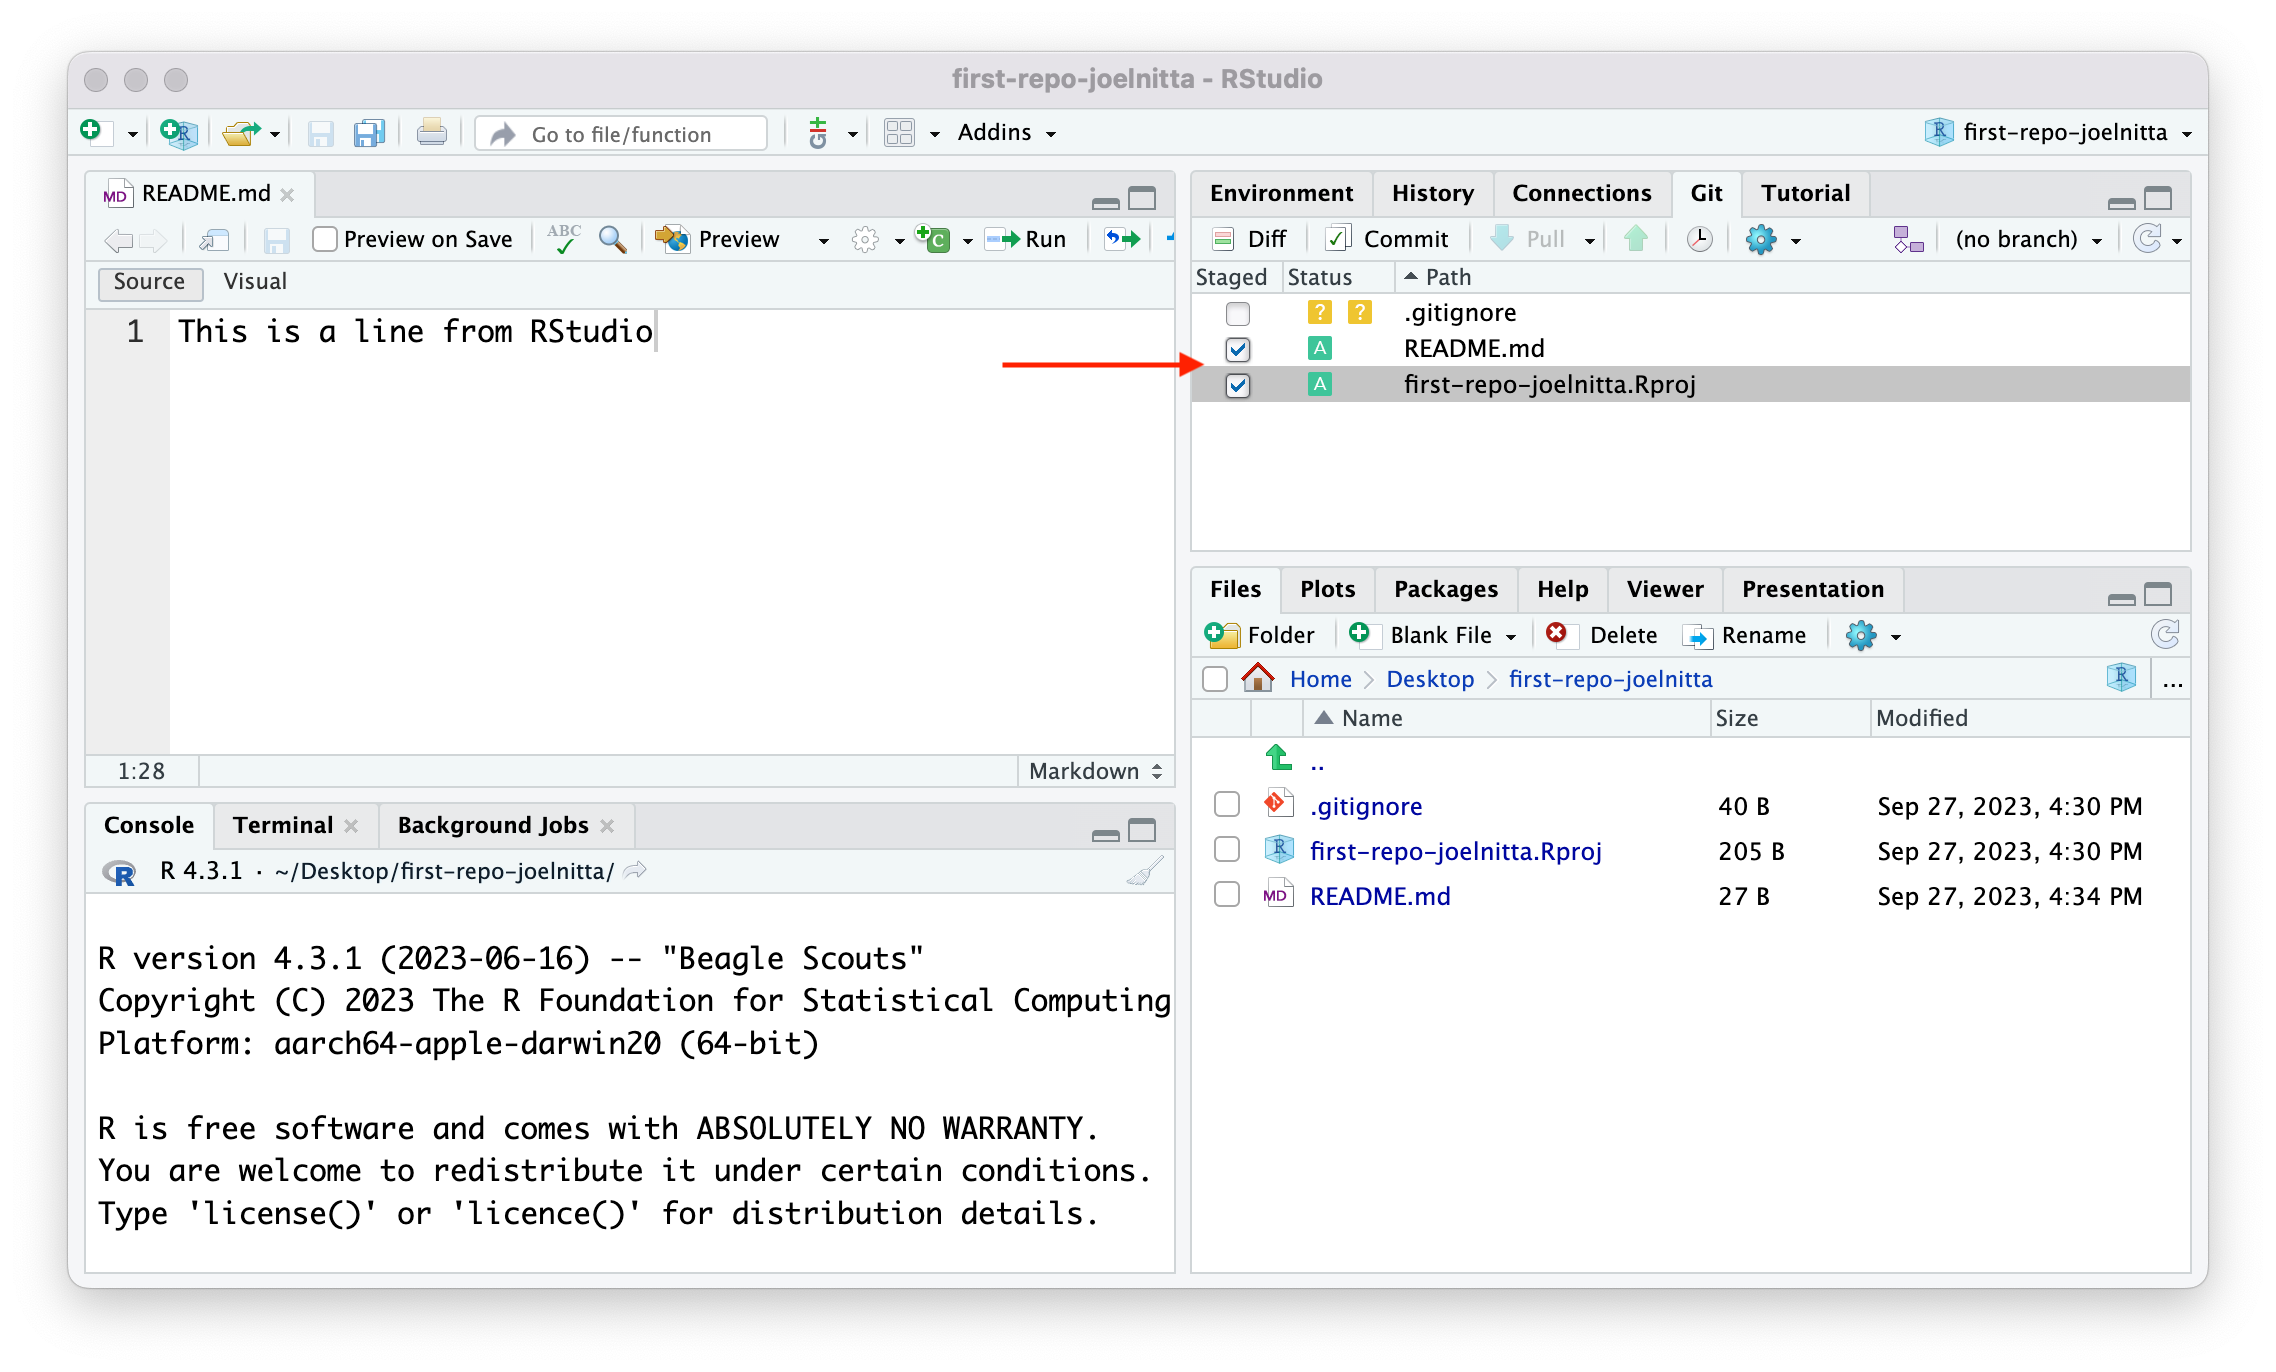The image size is (2276, 1372).
Task: Click the Commit button in Git pane
Action: pos(1387,239)
